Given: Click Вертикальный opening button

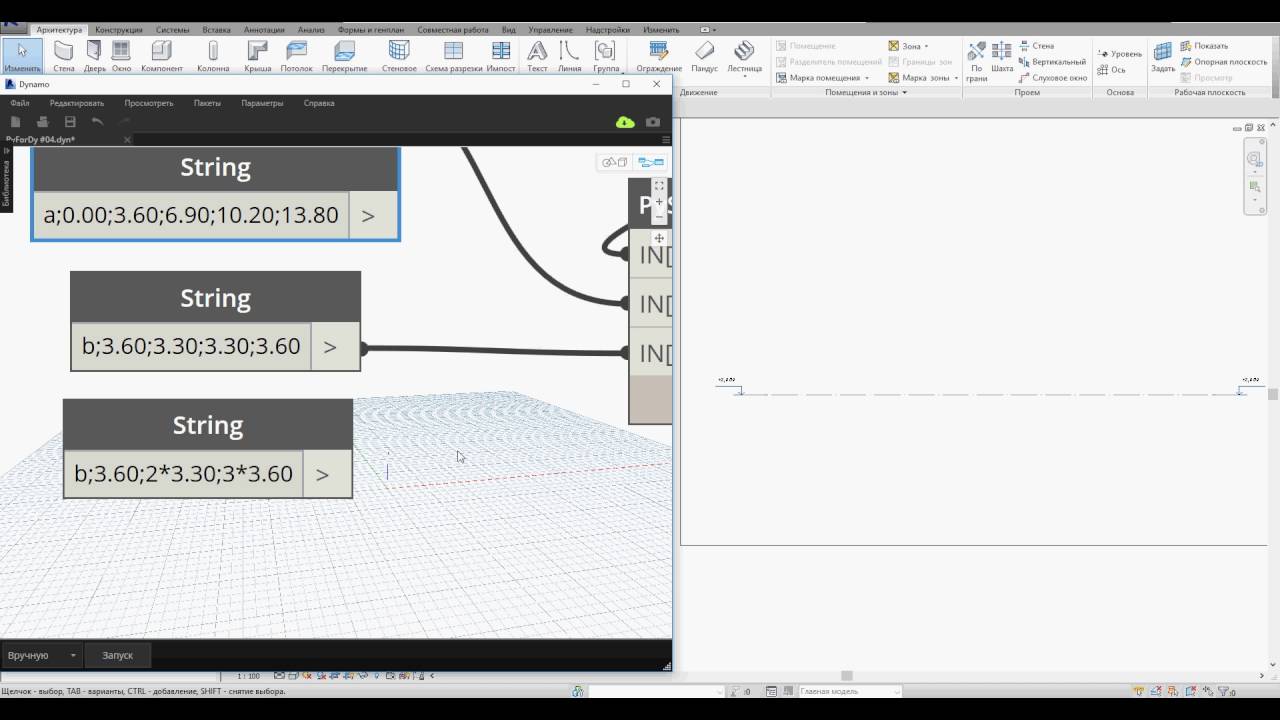Looking at the screenshot, I should coord(1052,62).
